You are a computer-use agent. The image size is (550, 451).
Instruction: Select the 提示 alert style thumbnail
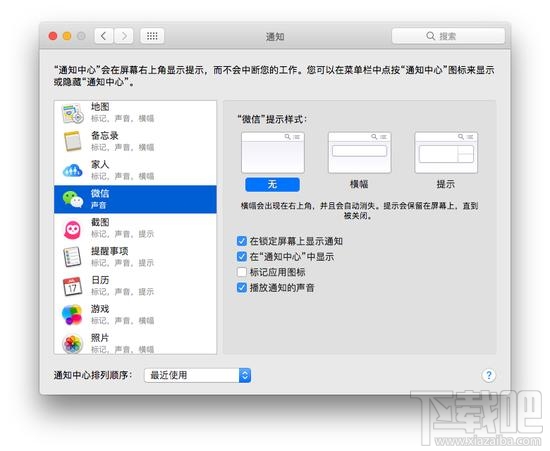(446, 152)
